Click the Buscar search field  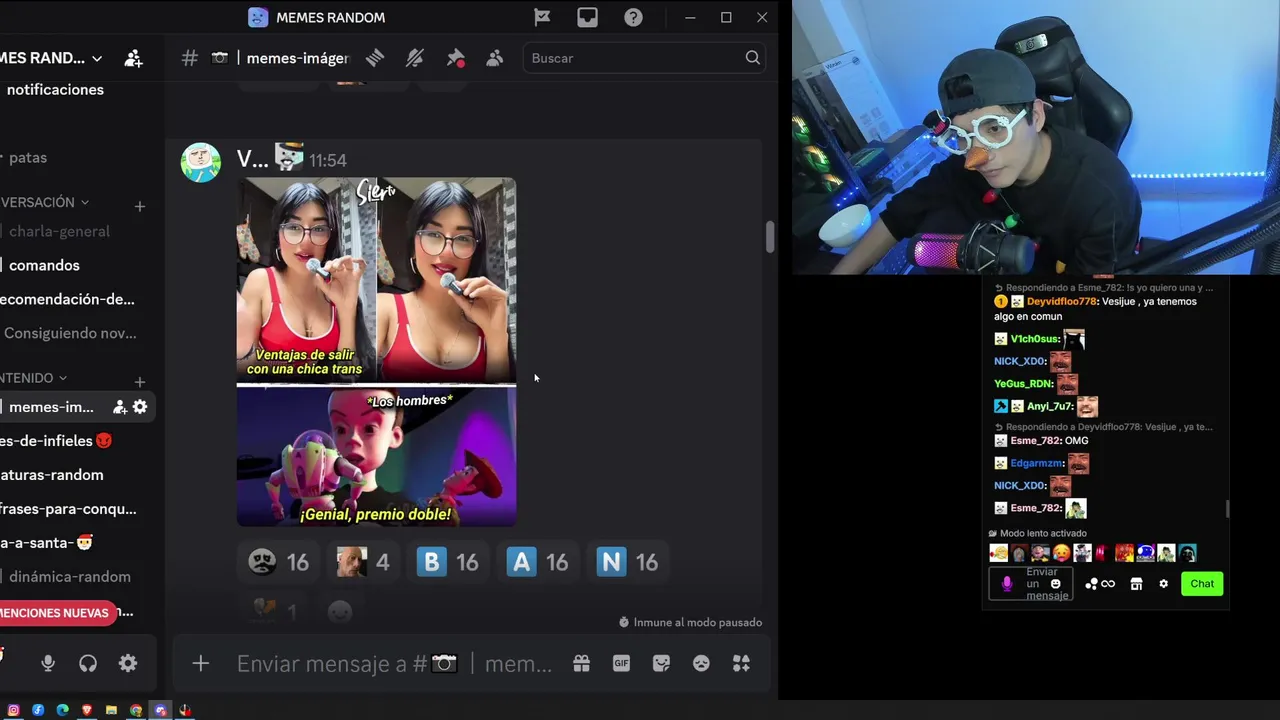tap(644, 58)
